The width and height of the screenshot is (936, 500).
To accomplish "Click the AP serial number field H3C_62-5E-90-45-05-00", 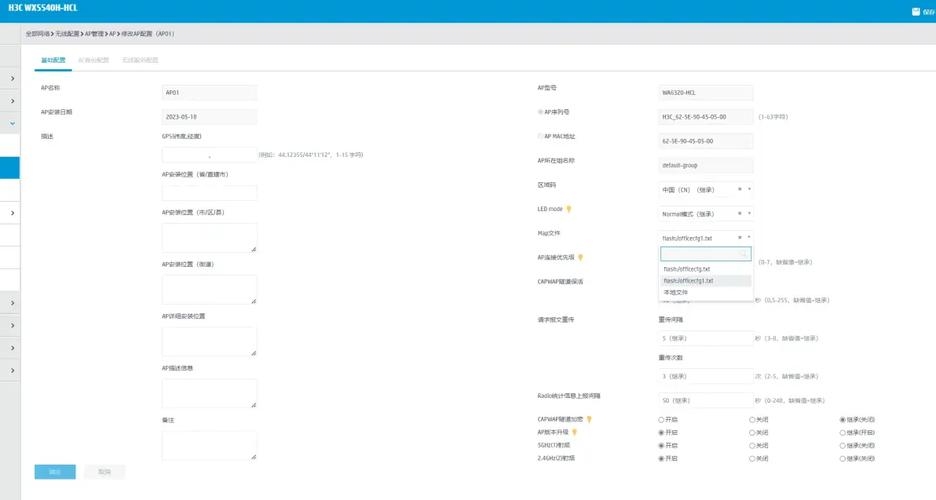I will [706, 117].
